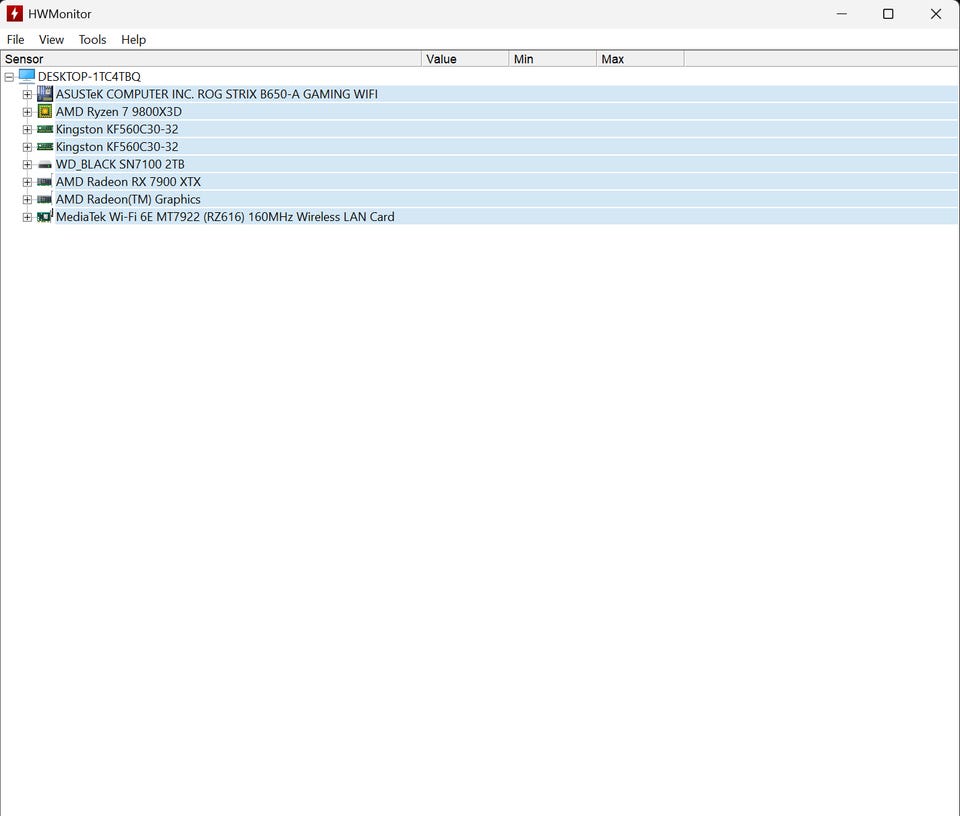960x816 pixels.
Task: Maximize the HWMonitor window
Action: pyautogui.click(x=888, y=13)
